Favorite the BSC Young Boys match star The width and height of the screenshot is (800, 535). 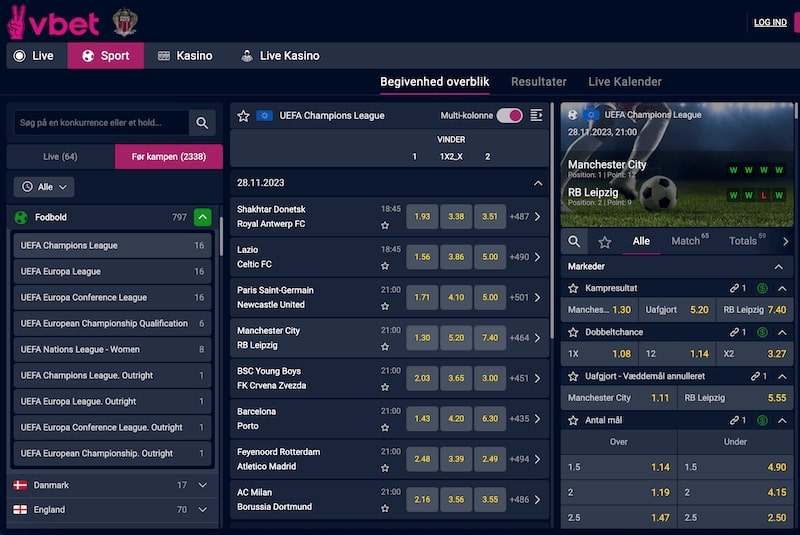point(385,387)
